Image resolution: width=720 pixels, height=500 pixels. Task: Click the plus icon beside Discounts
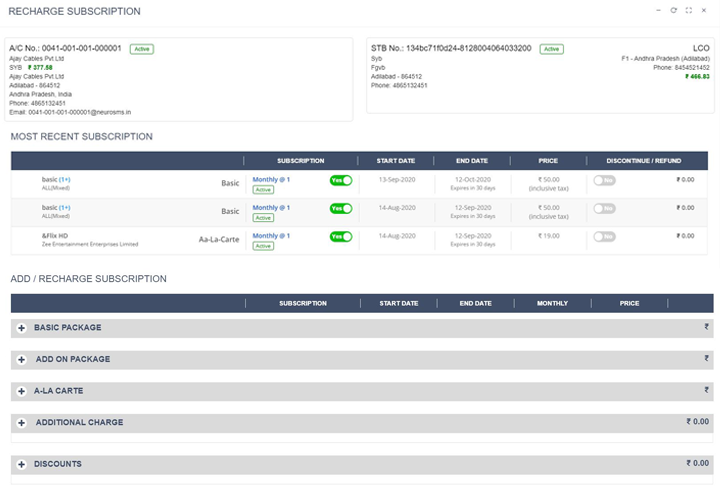21,464
